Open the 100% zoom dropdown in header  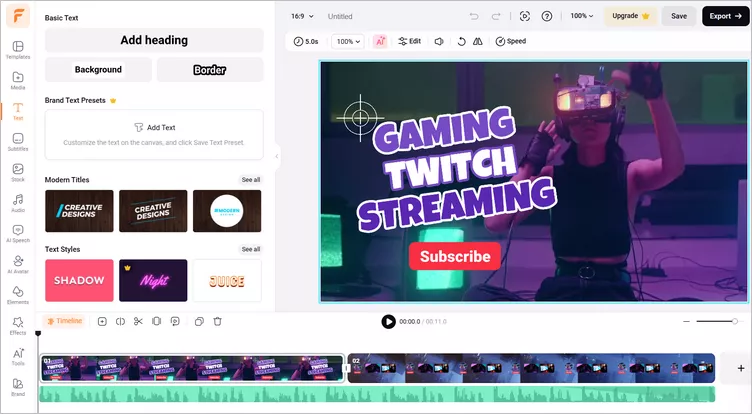582,16
